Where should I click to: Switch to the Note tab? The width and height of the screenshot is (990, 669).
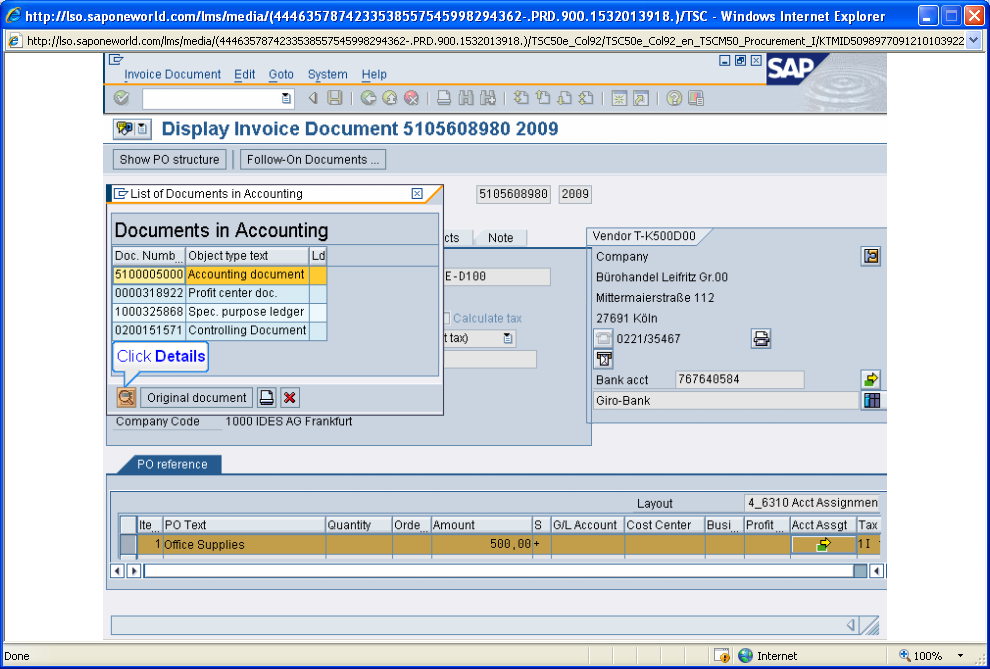click(501, 238)
